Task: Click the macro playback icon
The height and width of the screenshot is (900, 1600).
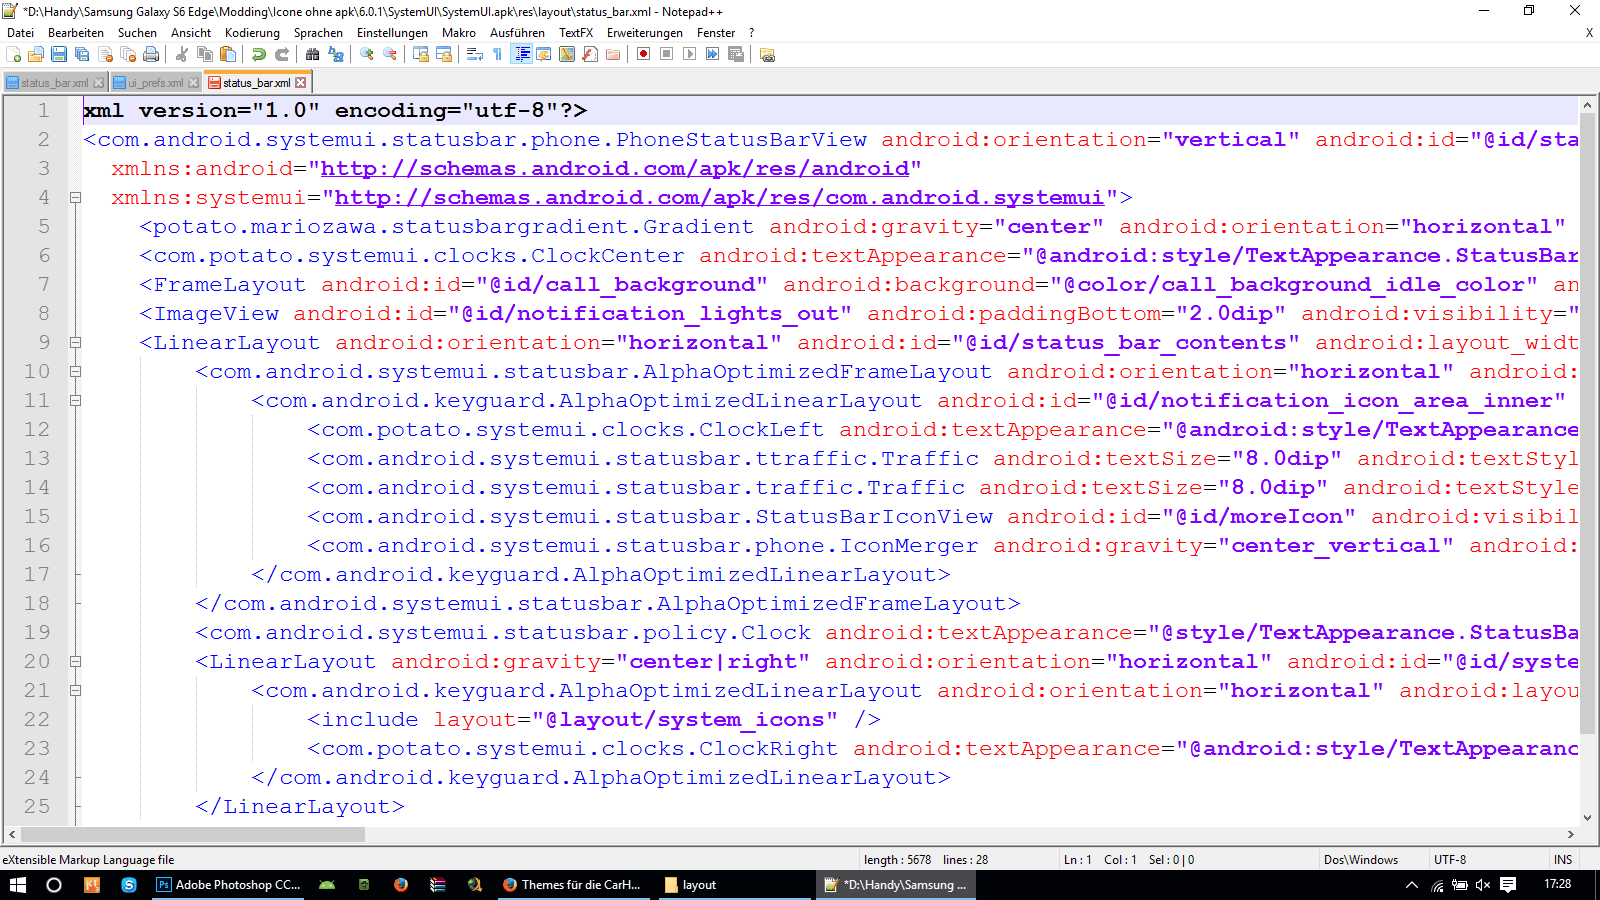Action: pos(690,54)
